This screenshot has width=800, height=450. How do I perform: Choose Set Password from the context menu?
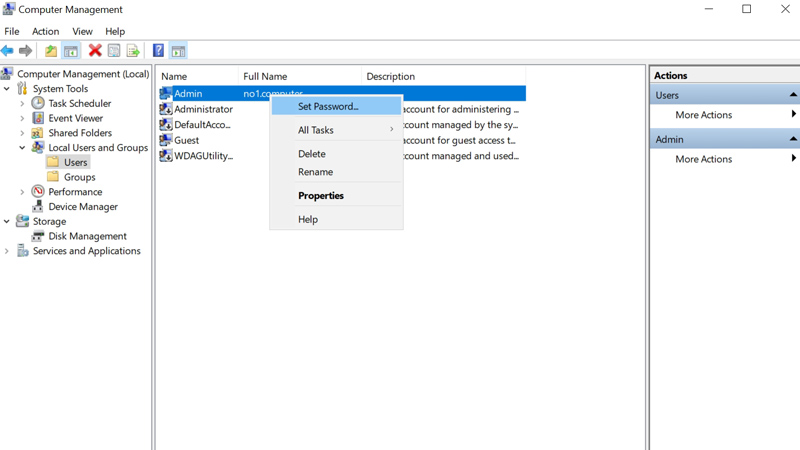[328, 106]
